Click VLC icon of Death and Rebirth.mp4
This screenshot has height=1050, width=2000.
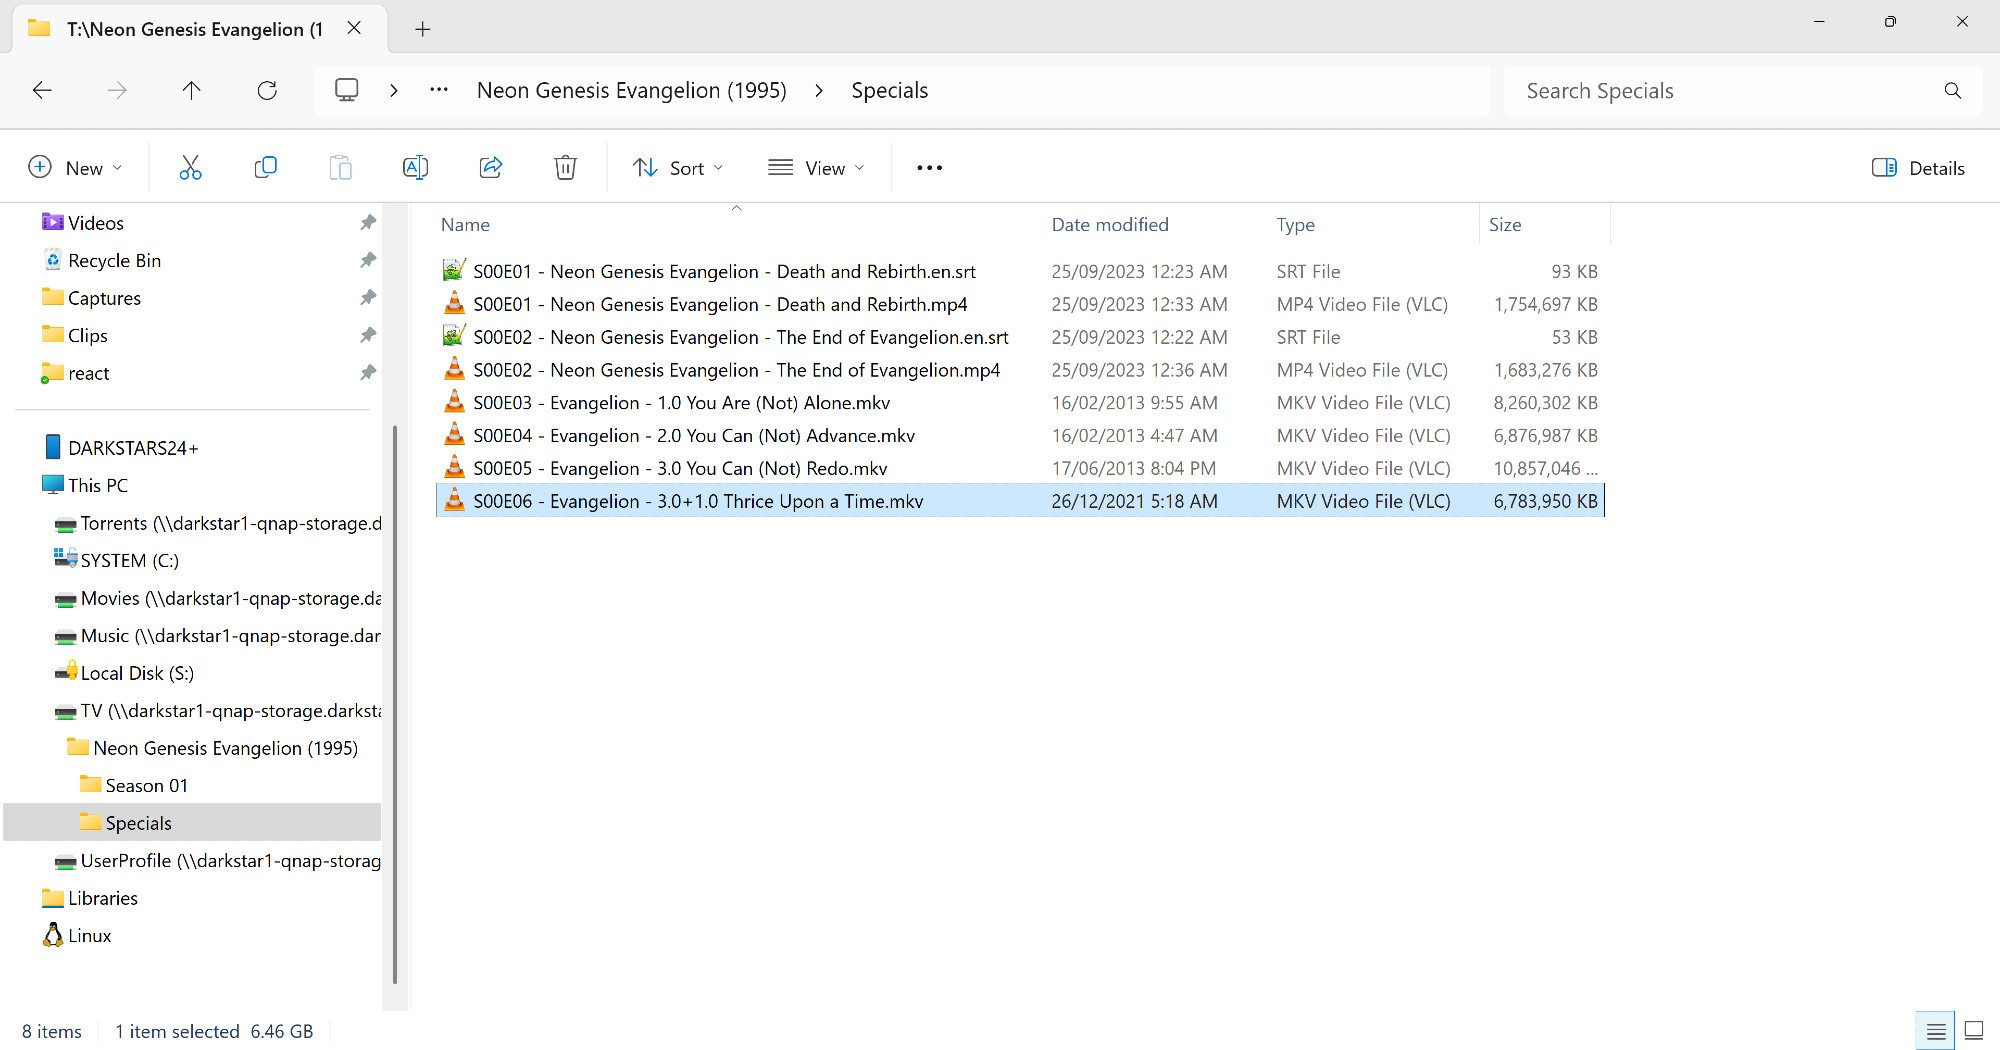454,303
